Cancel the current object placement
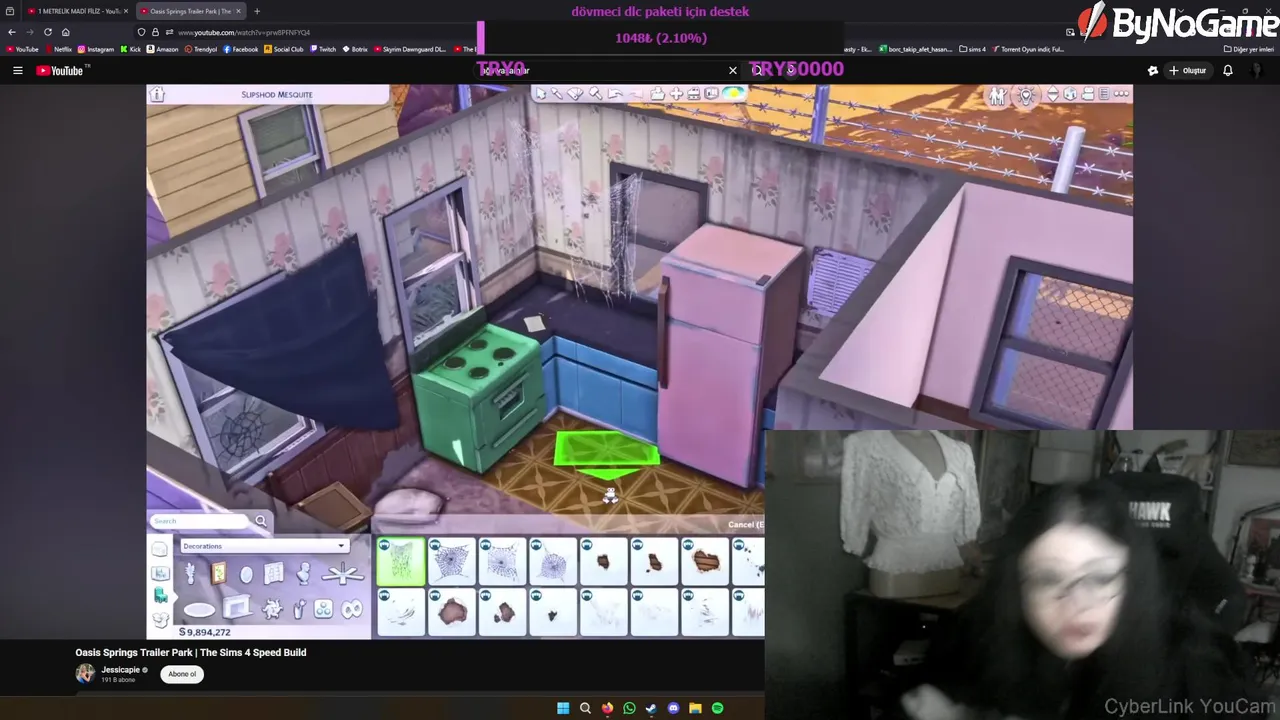 (x=745, y=524)
